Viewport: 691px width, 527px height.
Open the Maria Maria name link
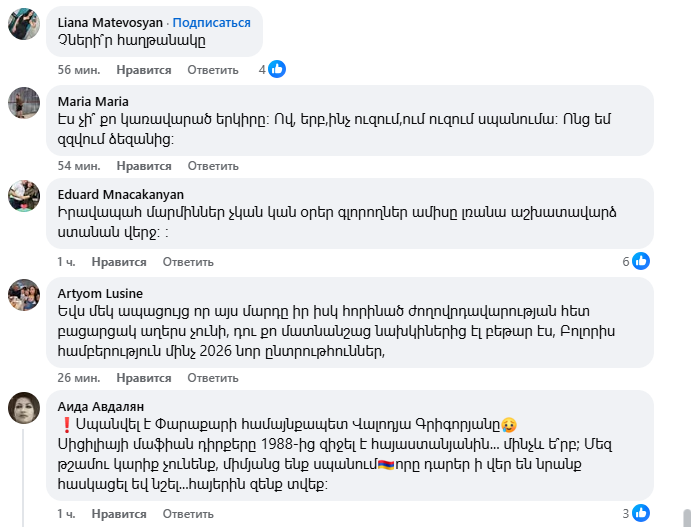[x=93, y=101]
